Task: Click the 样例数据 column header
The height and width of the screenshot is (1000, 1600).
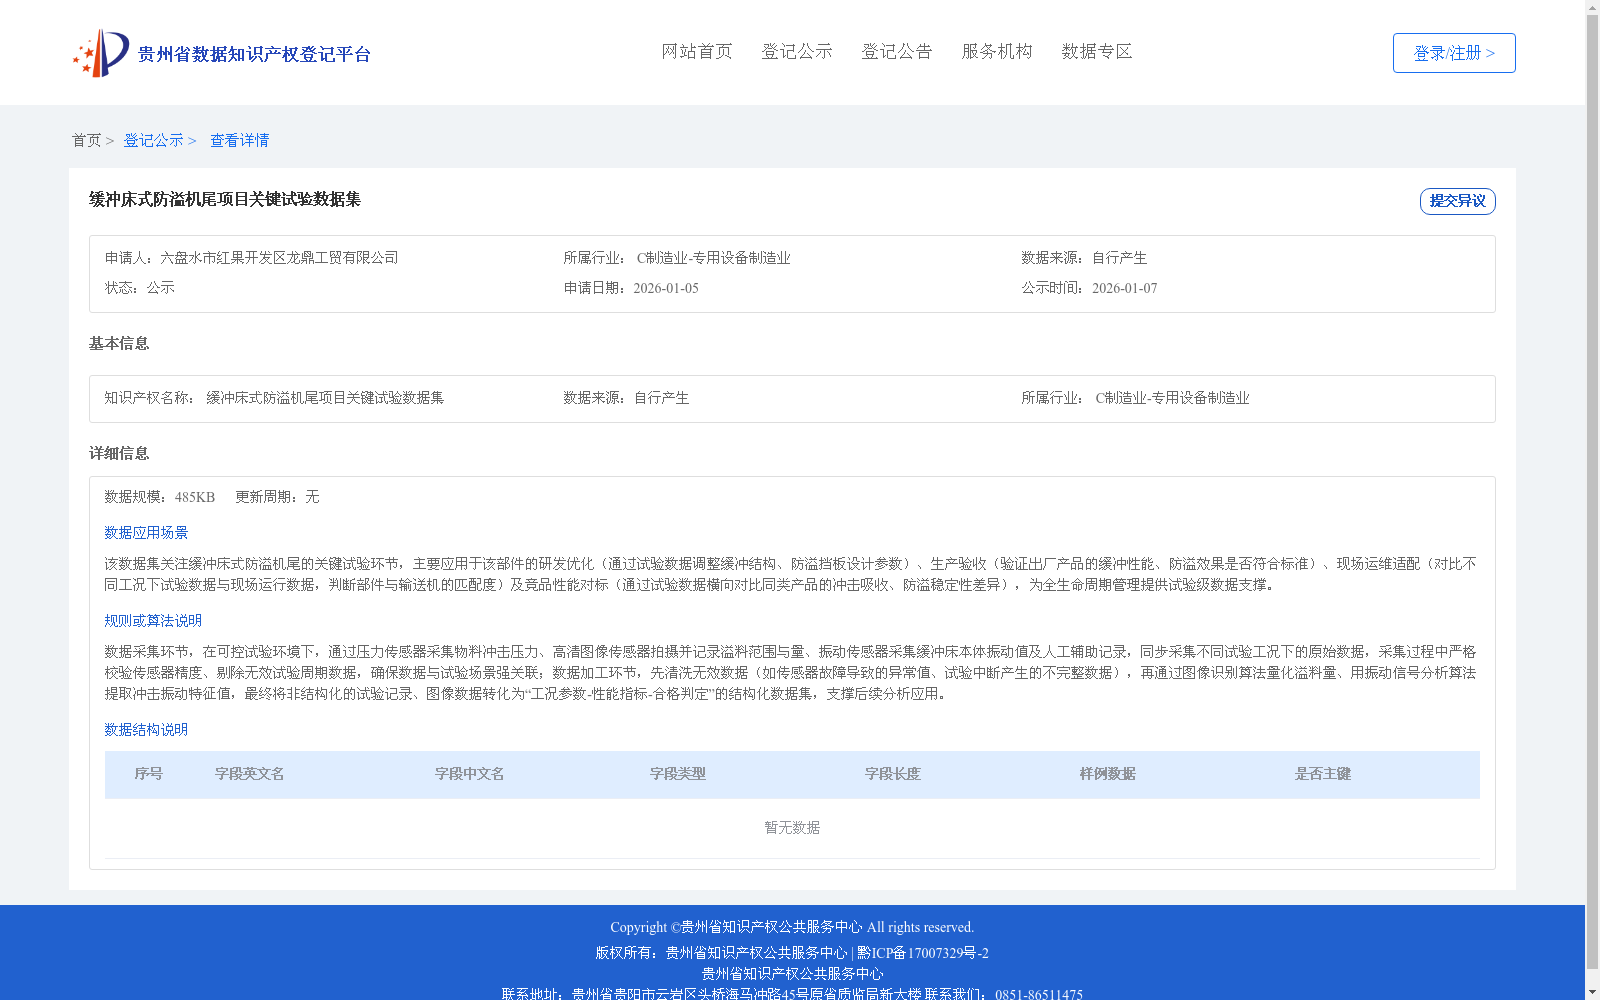Action: click(x=1108, y=774)
